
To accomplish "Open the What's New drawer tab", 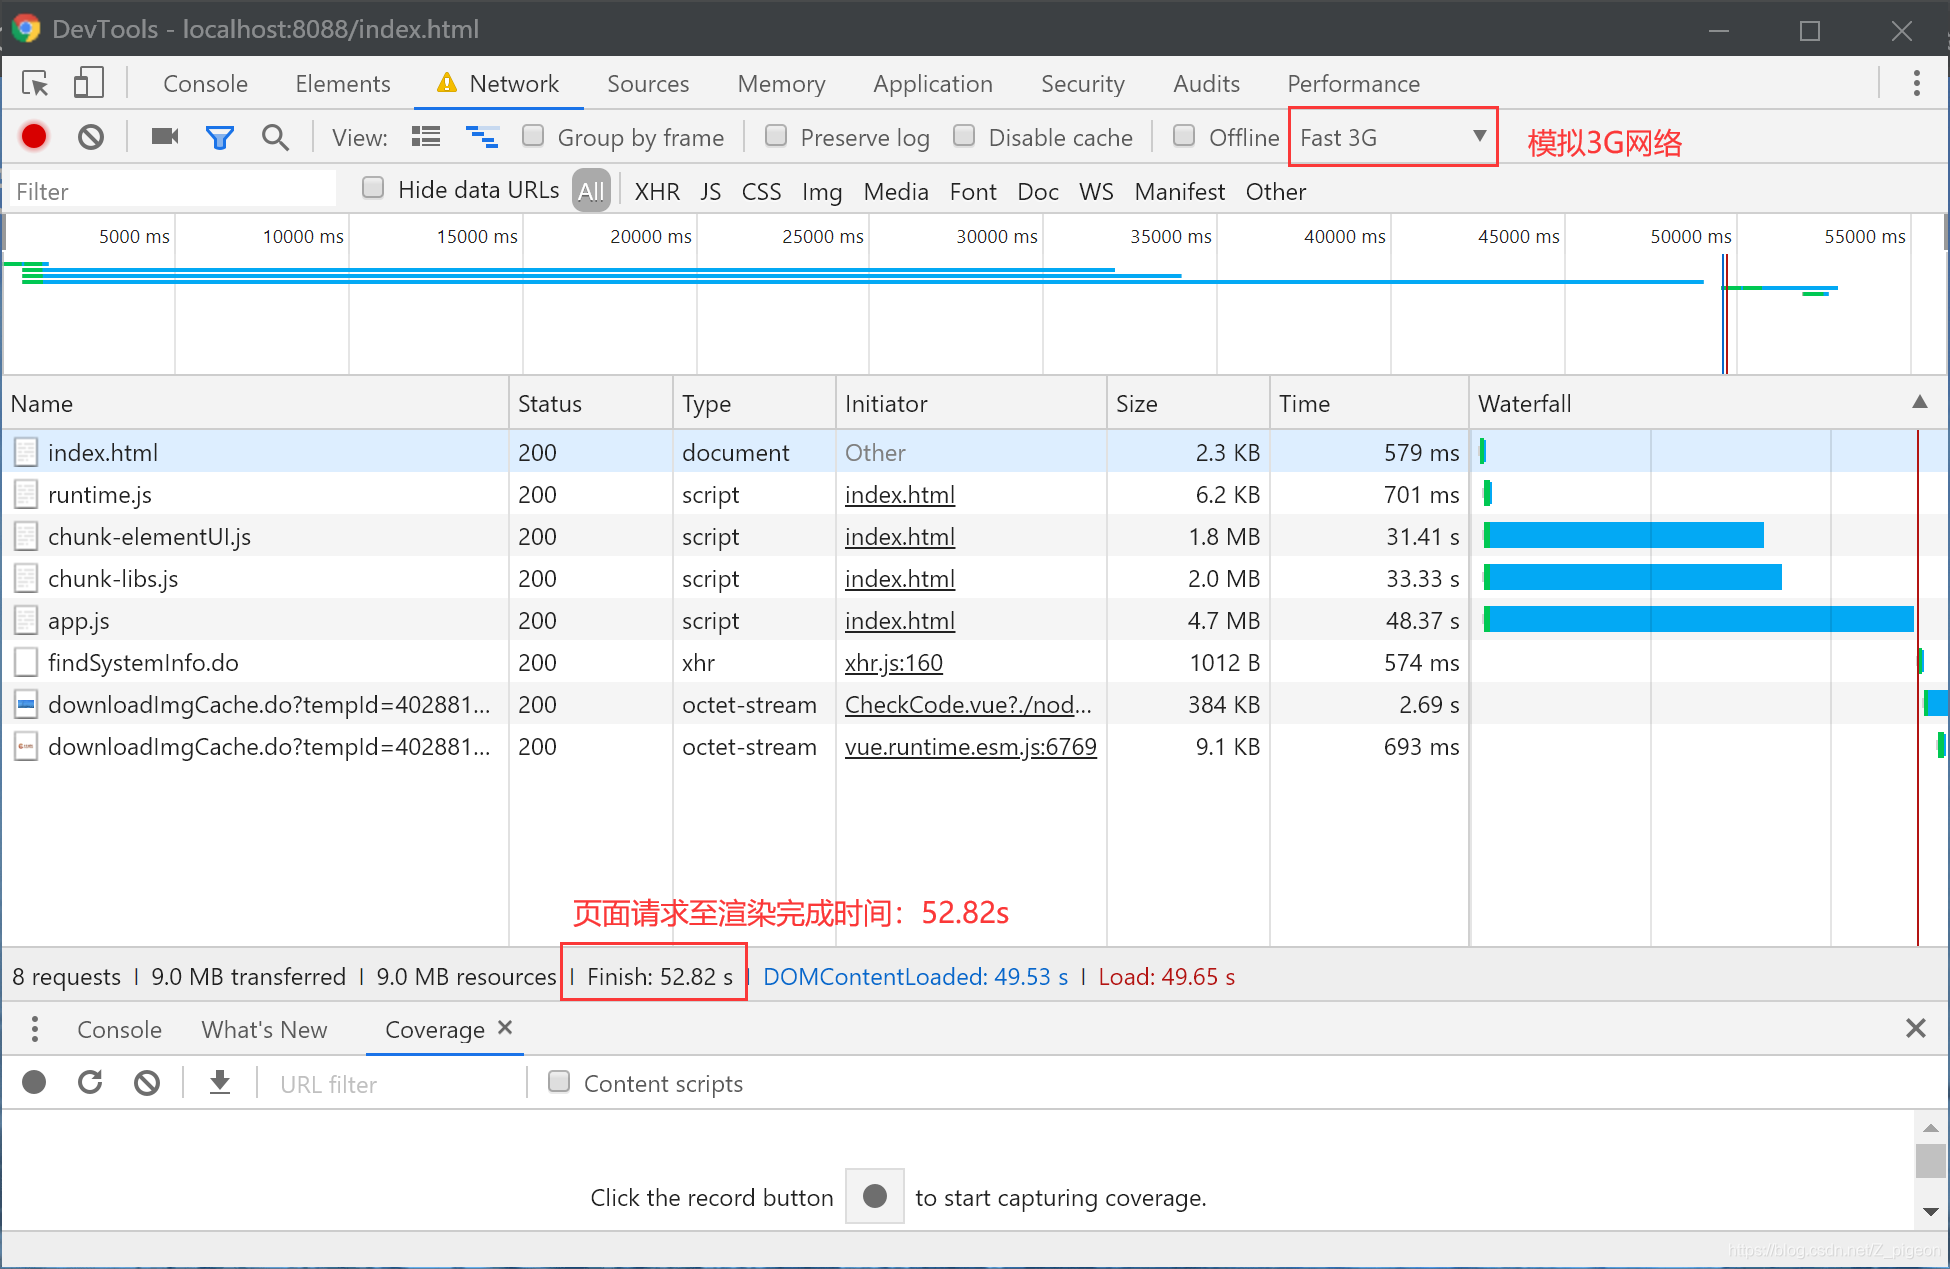I will point(264,1030).
